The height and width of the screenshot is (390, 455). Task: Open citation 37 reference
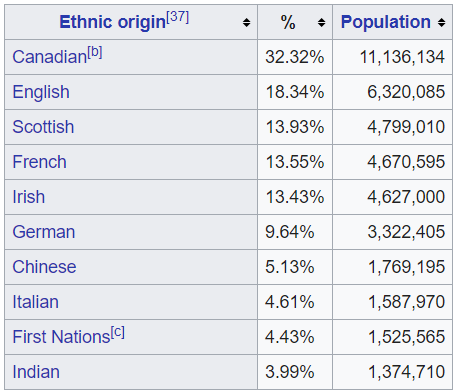coord(178,17)
